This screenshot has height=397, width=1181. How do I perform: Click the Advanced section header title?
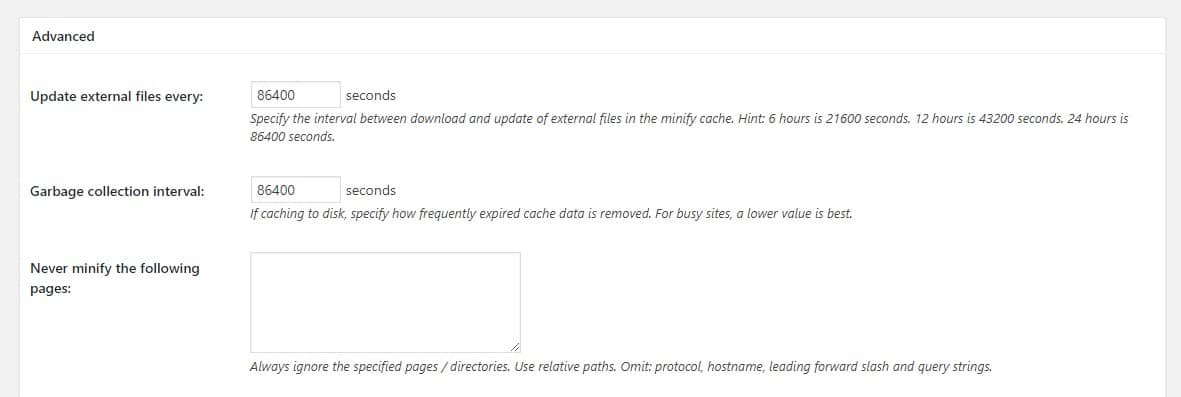pos(63,36)
